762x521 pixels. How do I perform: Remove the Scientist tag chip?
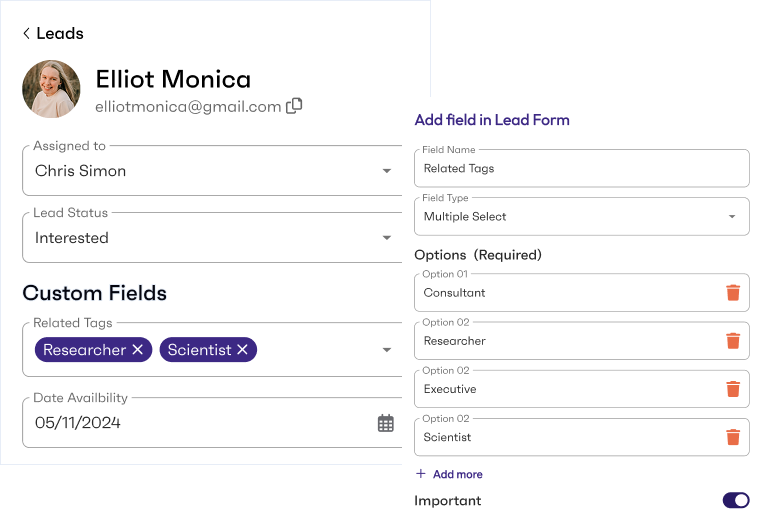pyautogui.click(x=242, y=350)
